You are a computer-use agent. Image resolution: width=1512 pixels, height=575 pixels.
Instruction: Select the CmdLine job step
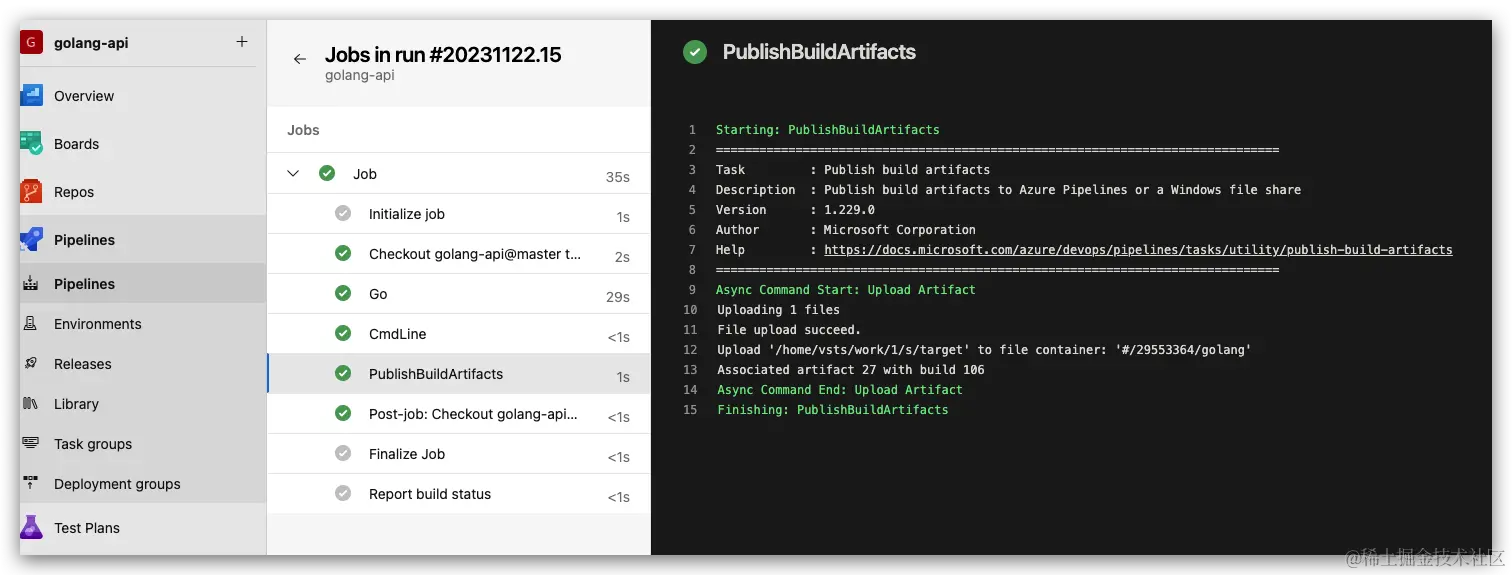(397, 334)
